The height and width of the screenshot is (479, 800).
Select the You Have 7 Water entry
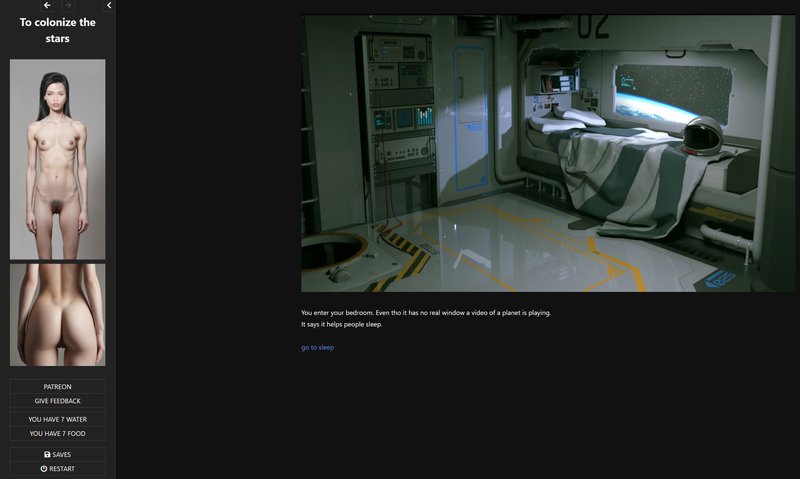tap(58, 419)
